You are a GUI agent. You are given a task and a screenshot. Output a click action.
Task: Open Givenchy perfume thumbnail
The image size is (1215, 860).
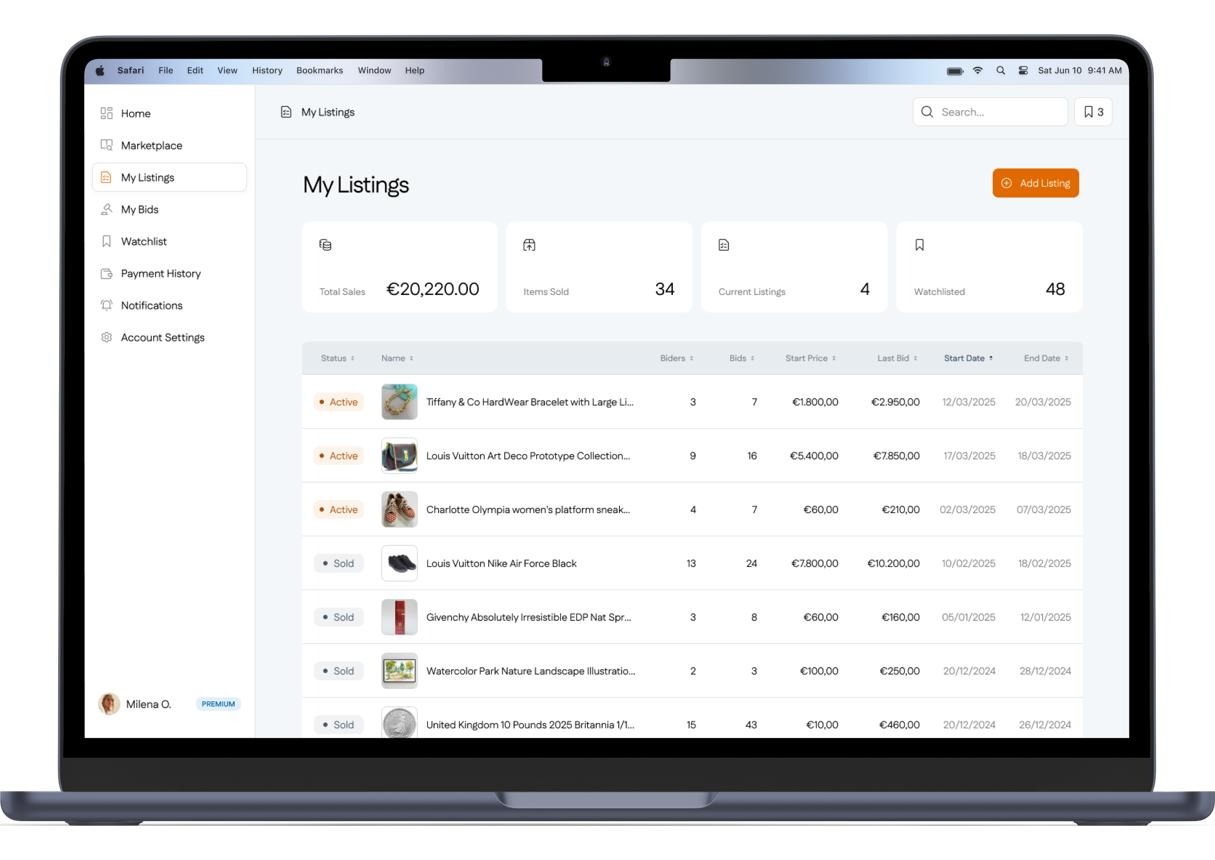(x=399, y=617)
